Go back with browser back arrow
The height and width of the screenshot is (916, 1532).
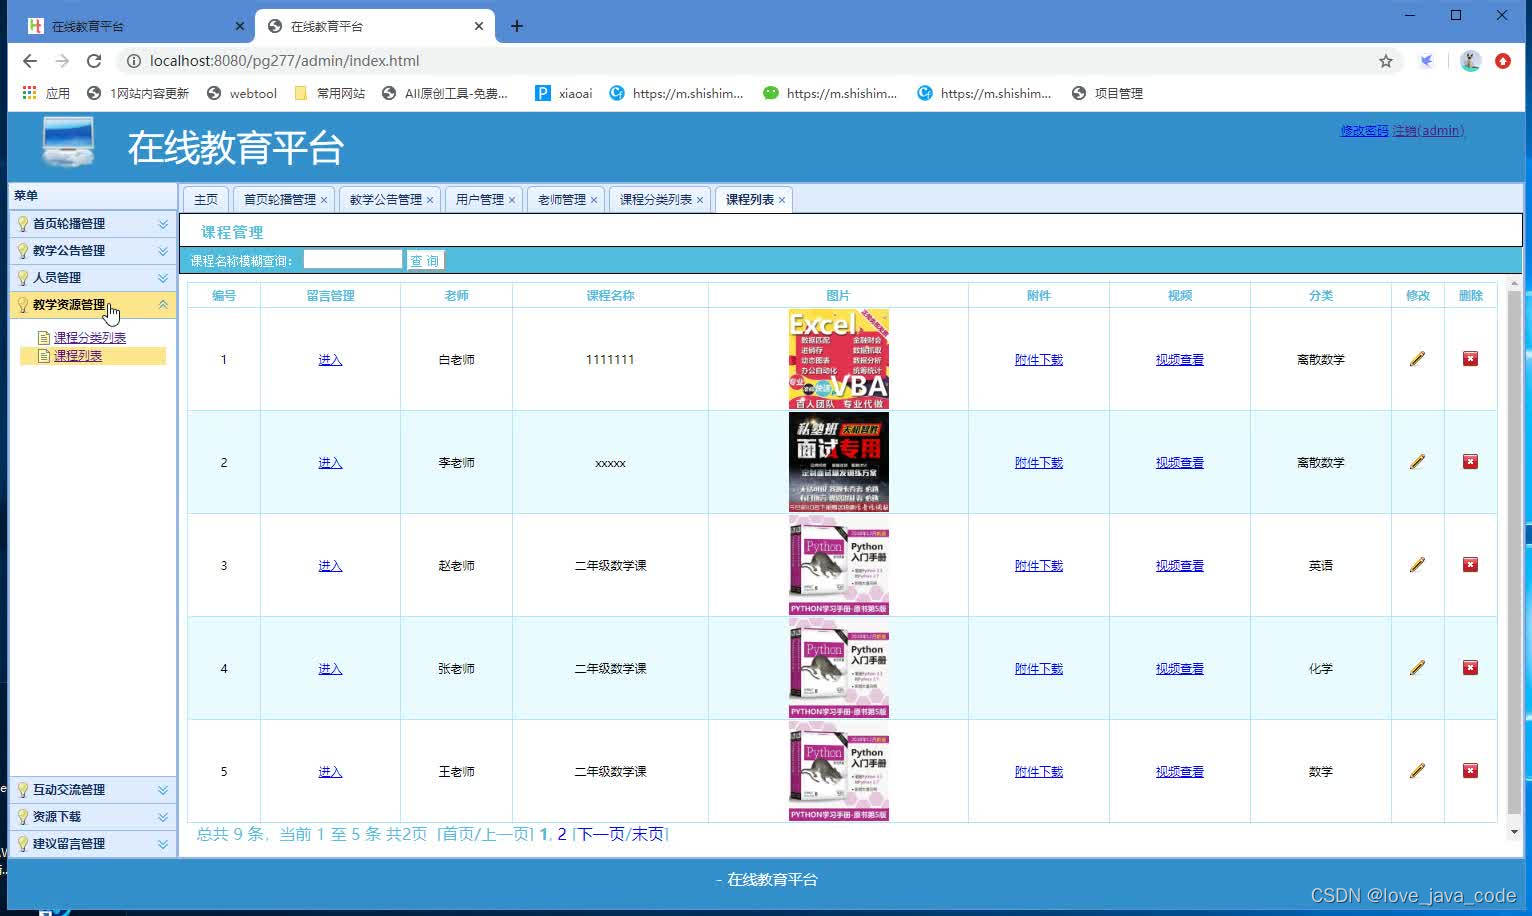point(30,61)
